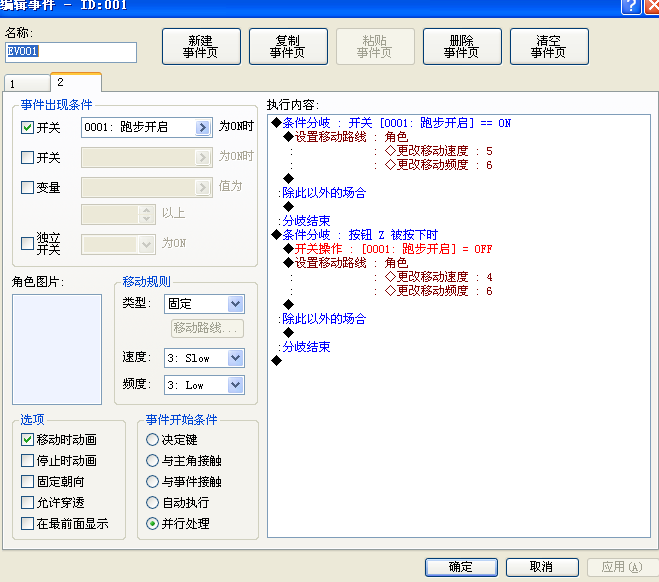The image size is (659, 582).
Task: Click the 新建事件页 button
Action: (x=201, y=47)
